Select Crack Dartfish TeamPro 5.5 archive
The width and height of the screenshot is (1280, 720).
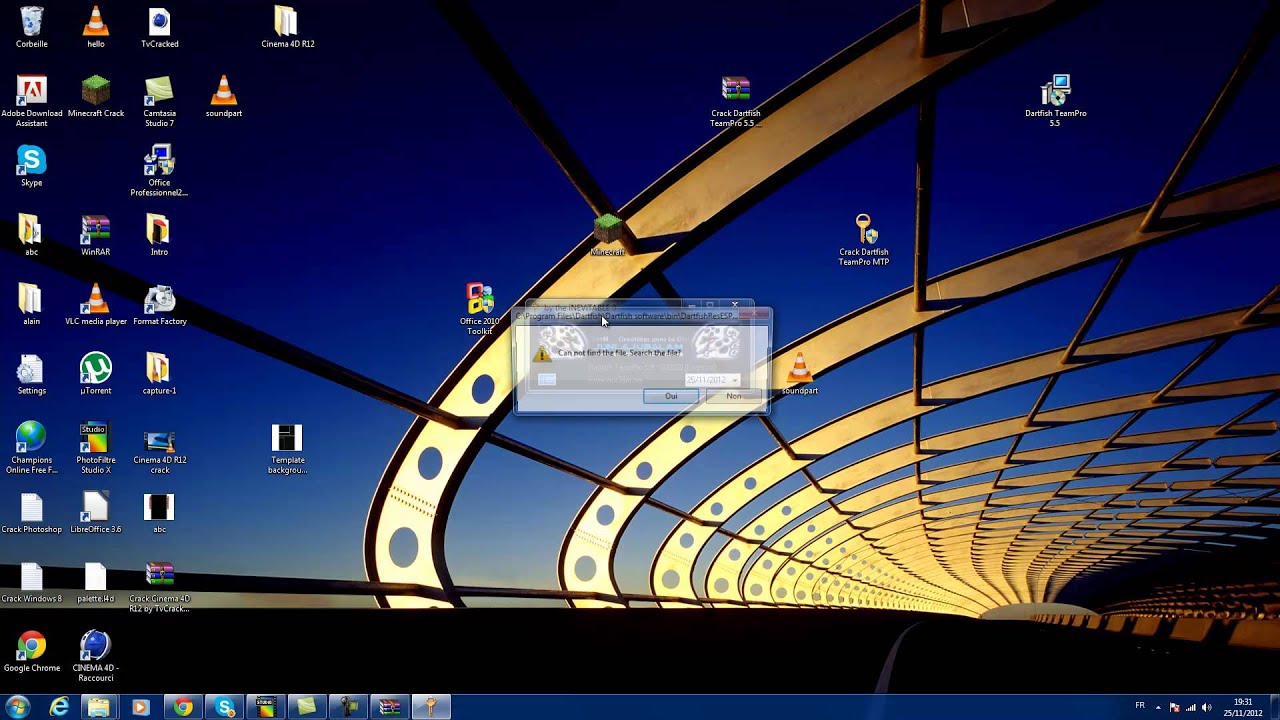click(x=735, y=102)
